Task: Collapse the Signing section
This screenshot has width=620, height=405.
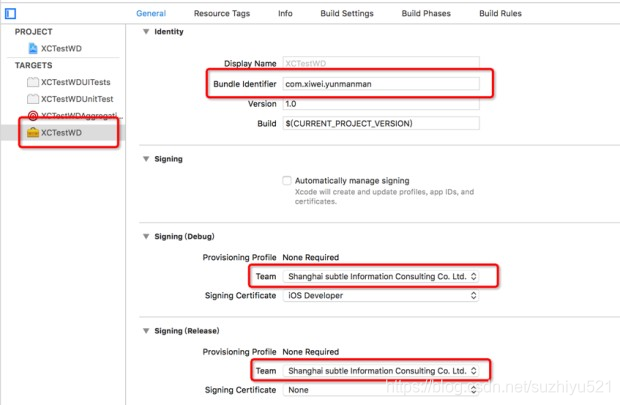Action: point(146,159)
